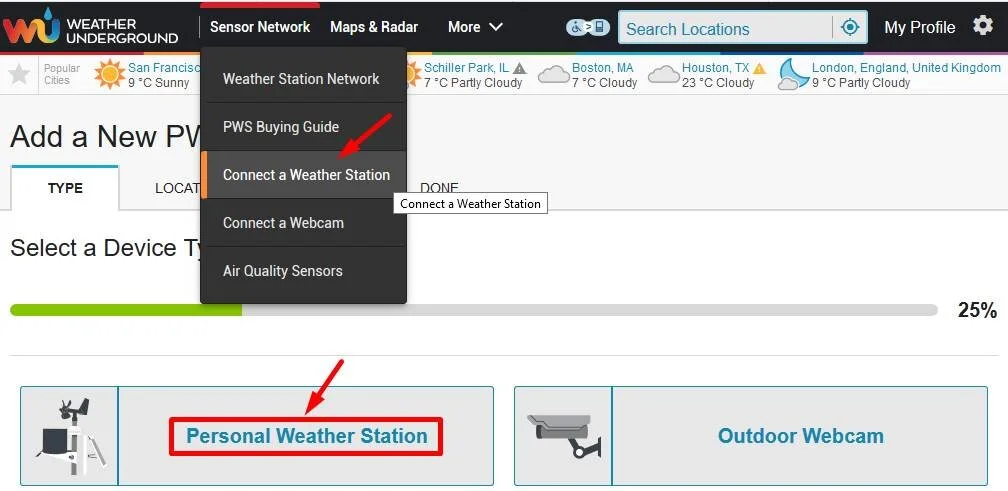This screenshot has width=1008, height=491.
Task: Click the 25% progress label
Action: click(x=977, y=310)
